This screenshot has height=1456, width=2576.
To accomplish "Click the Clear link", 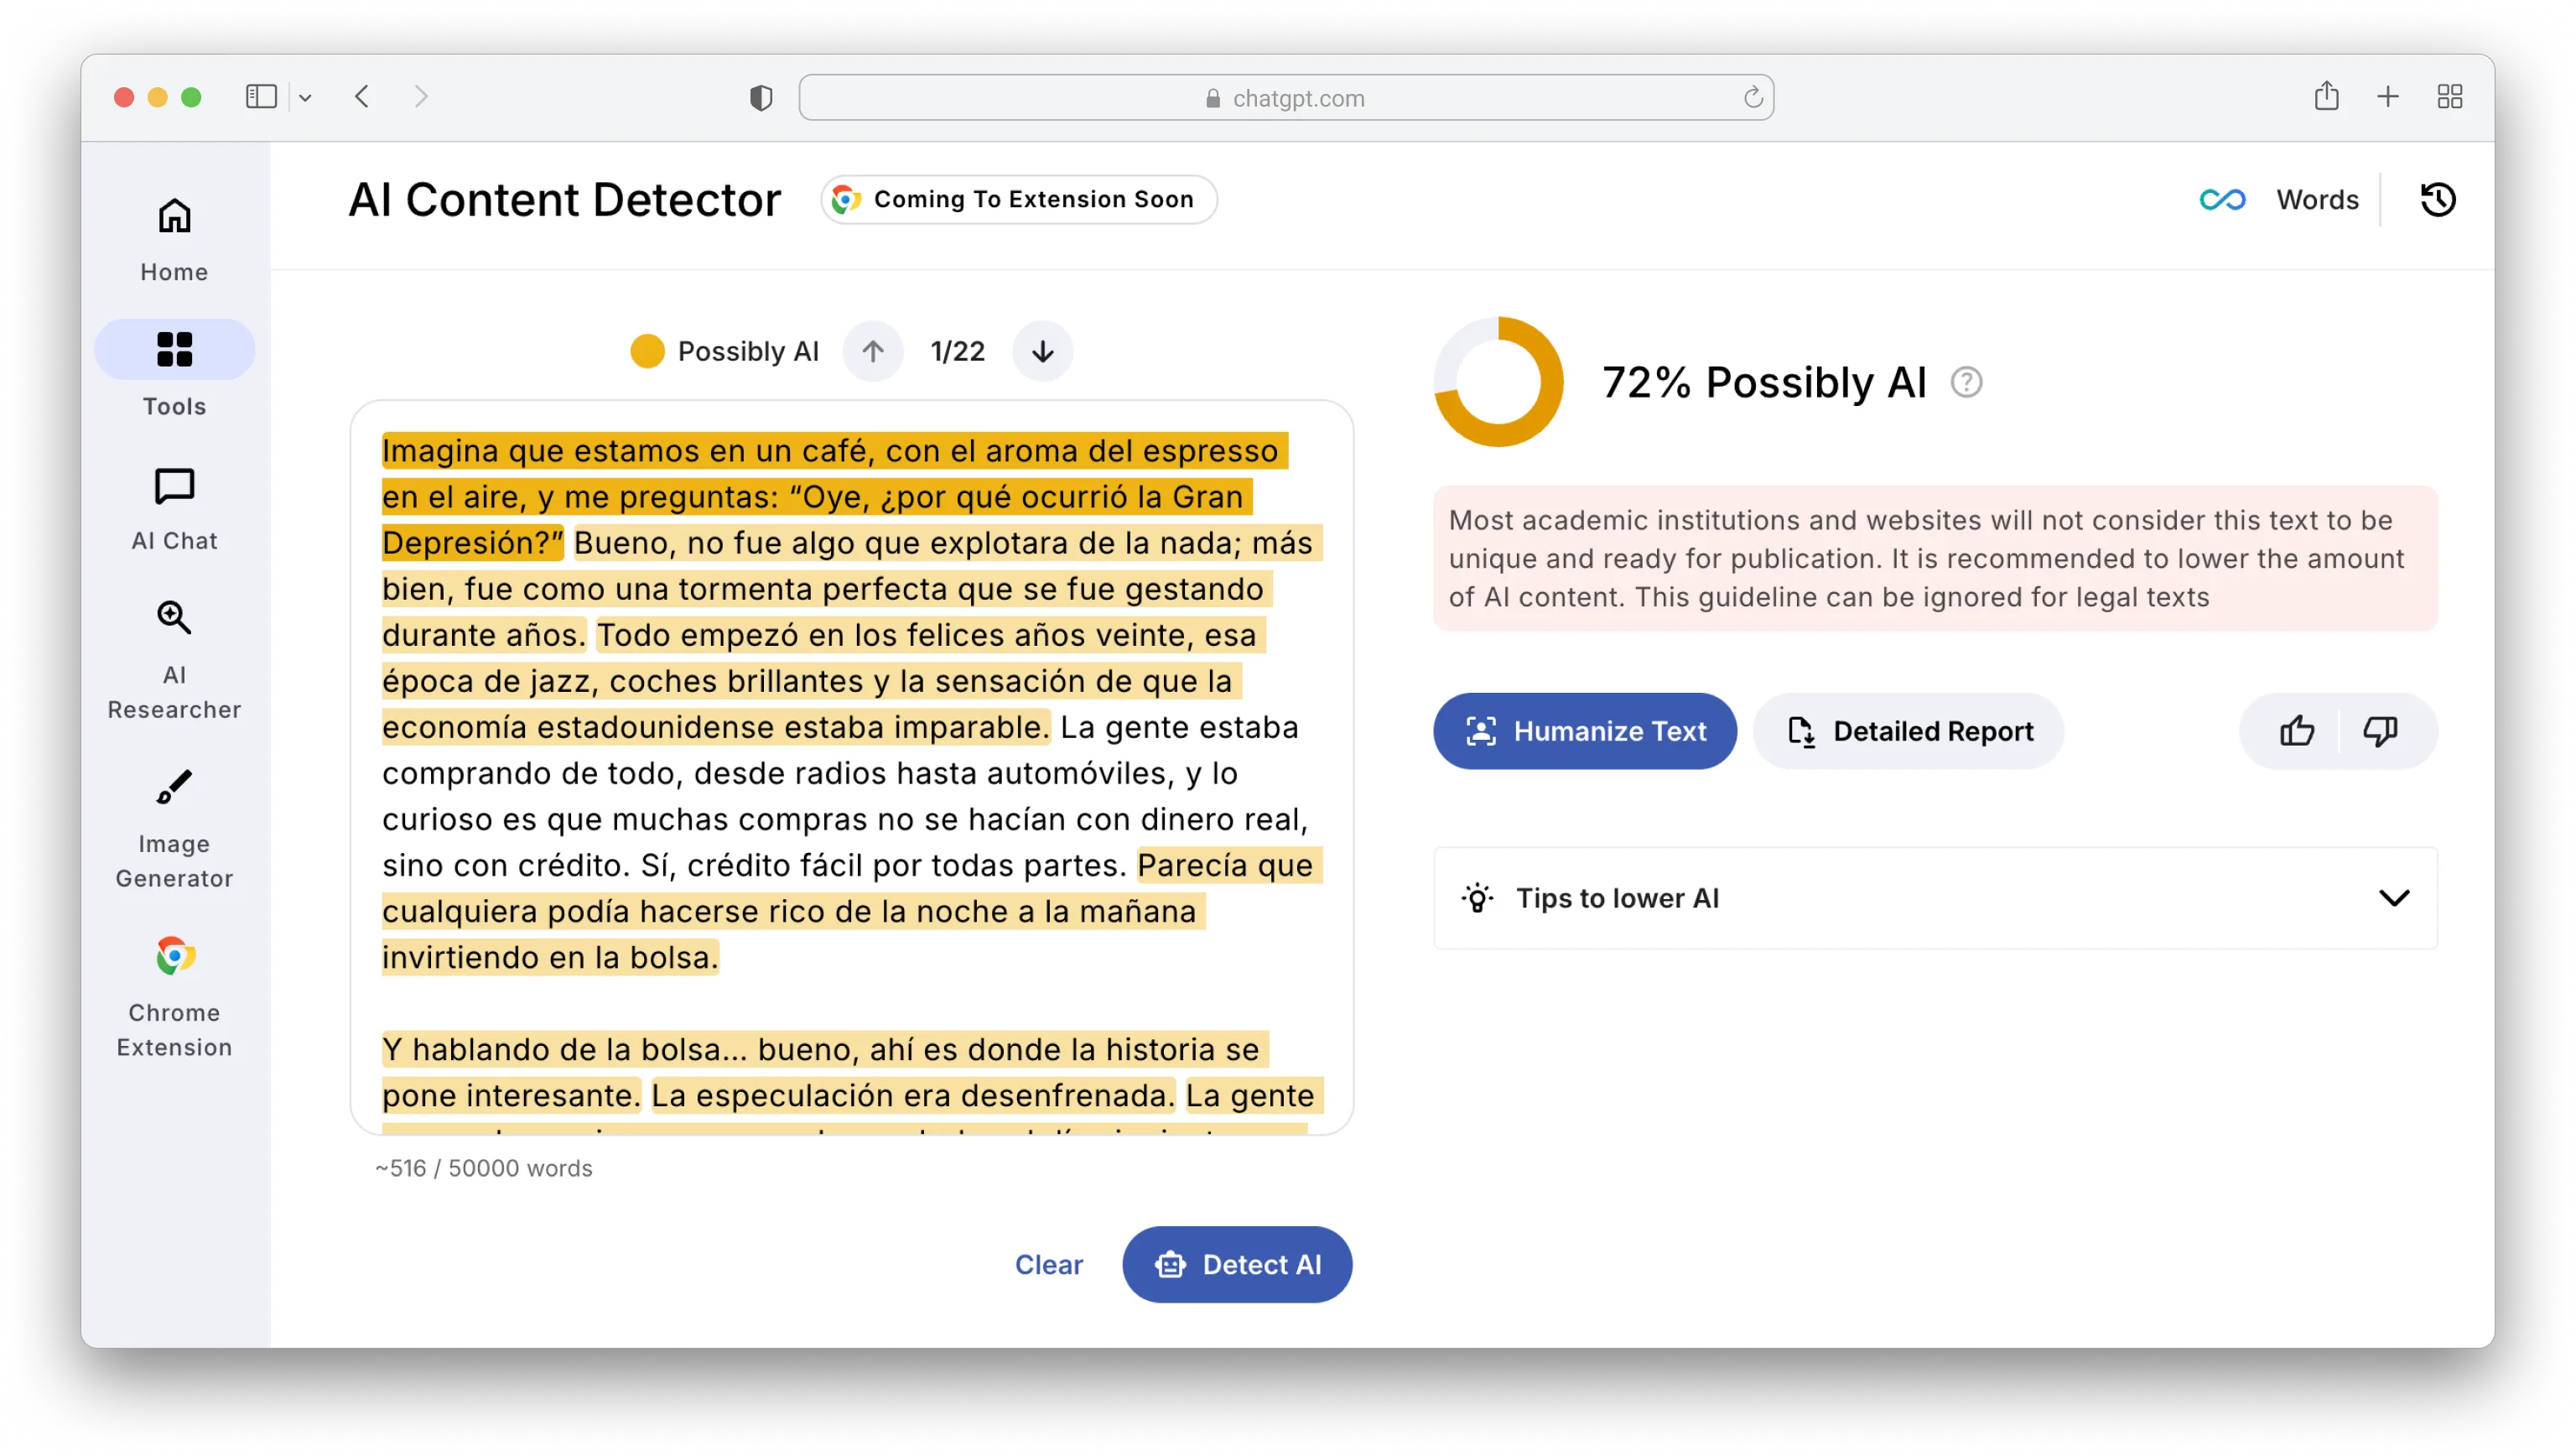I will [1048, 1264].
